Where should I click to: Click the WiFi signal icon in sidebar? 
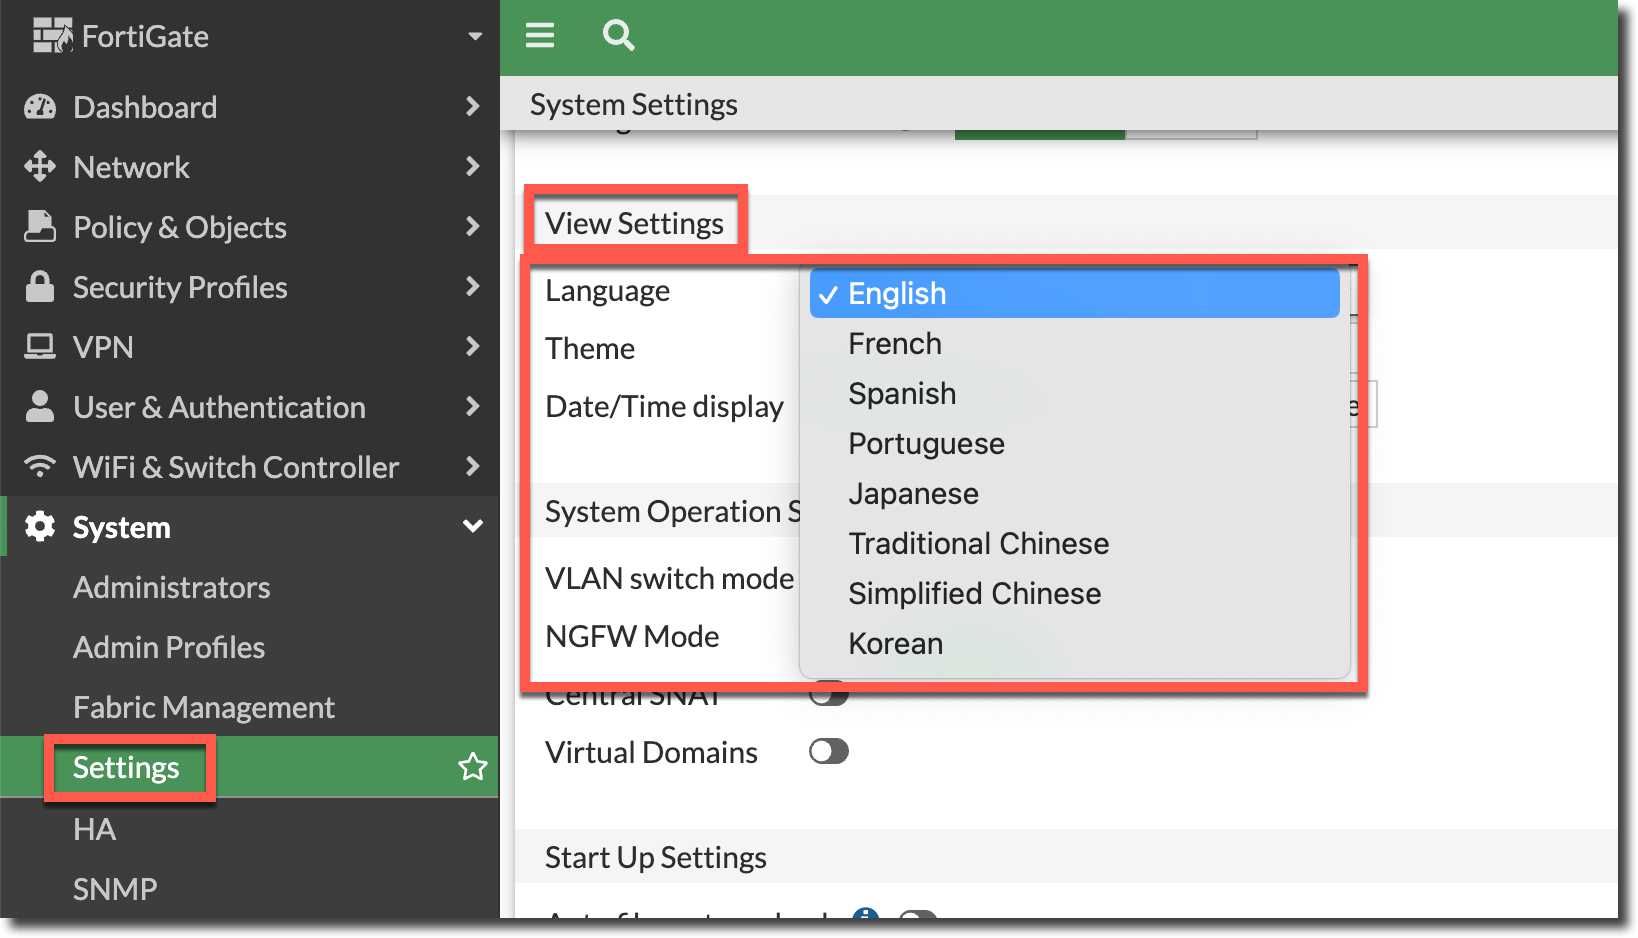click(40, 467)
